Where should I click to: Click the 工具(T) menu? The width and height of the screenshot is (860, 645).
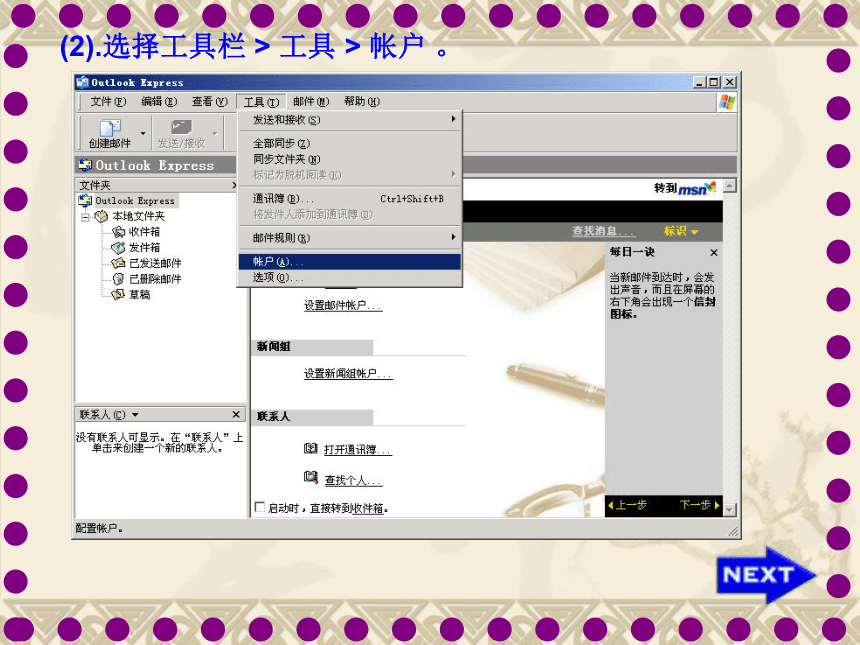tap(261, 102)
